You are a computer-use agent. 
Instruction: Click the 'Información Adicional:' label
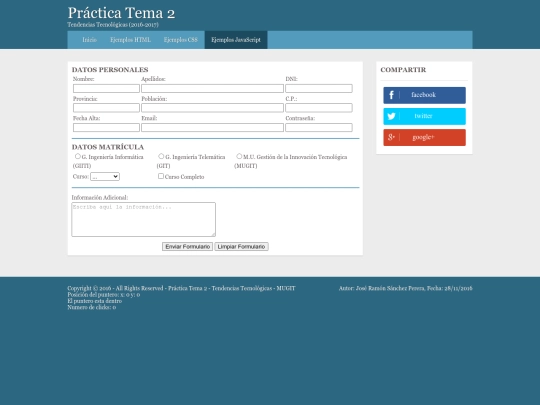tap(100, 198)
